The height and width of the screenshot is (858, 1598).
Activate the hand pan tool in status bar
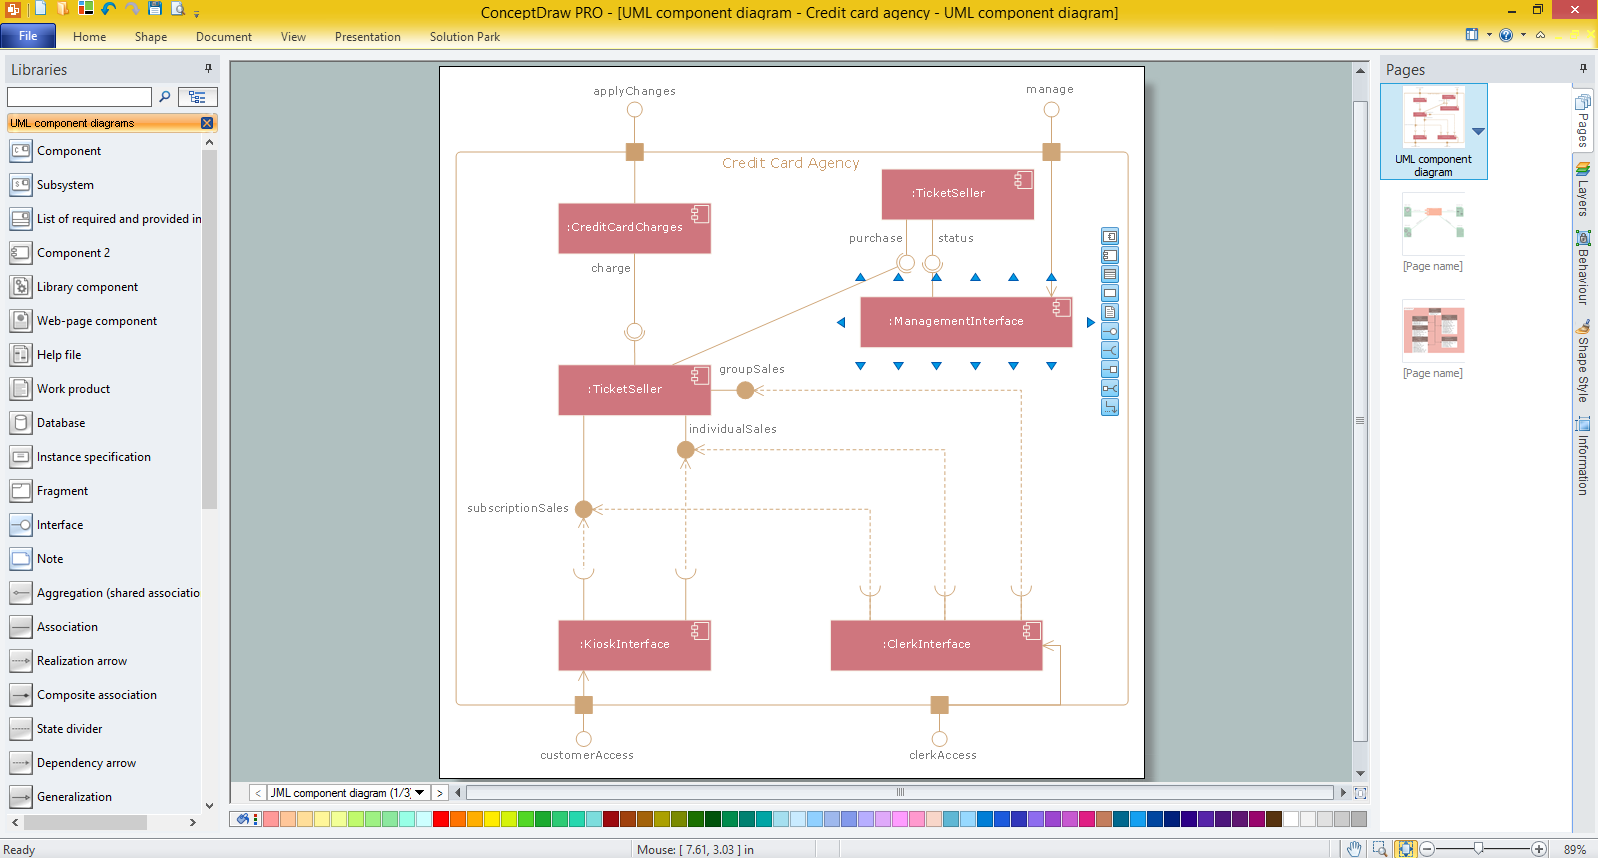point(1354,849)
